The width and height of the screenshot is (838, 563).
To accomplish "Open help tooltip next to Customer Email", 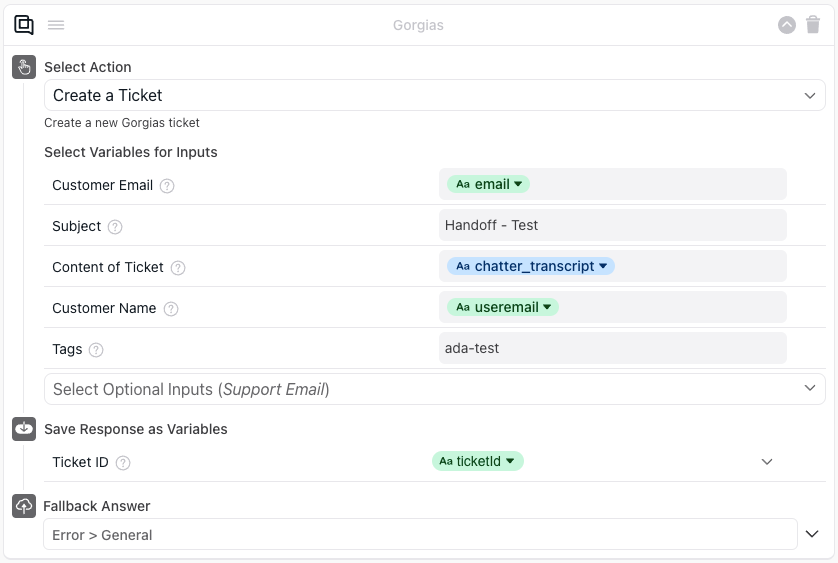I will click(x=167, y=186).
